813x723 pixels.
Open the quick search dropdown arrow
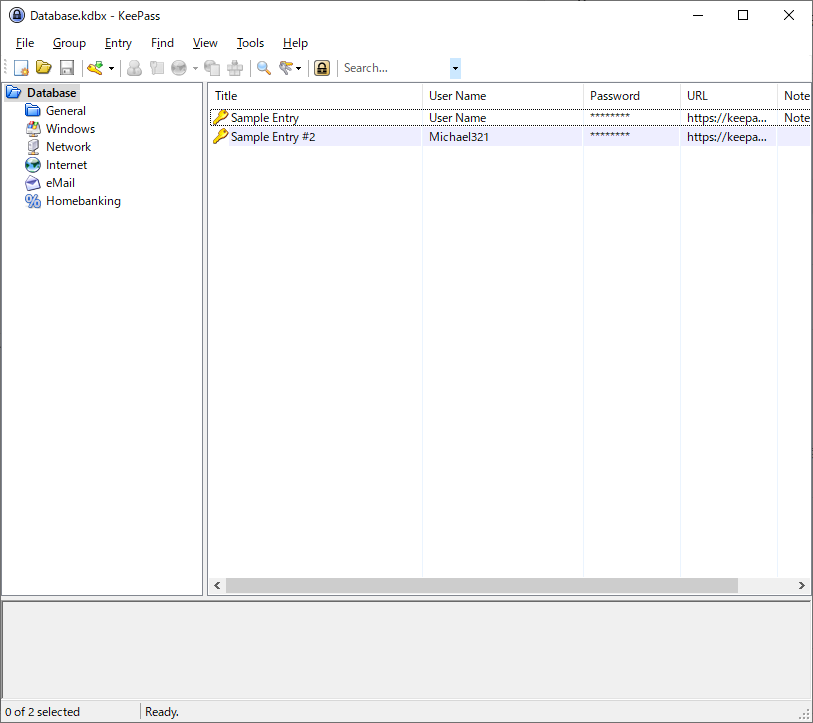click(x=456, y=68)
